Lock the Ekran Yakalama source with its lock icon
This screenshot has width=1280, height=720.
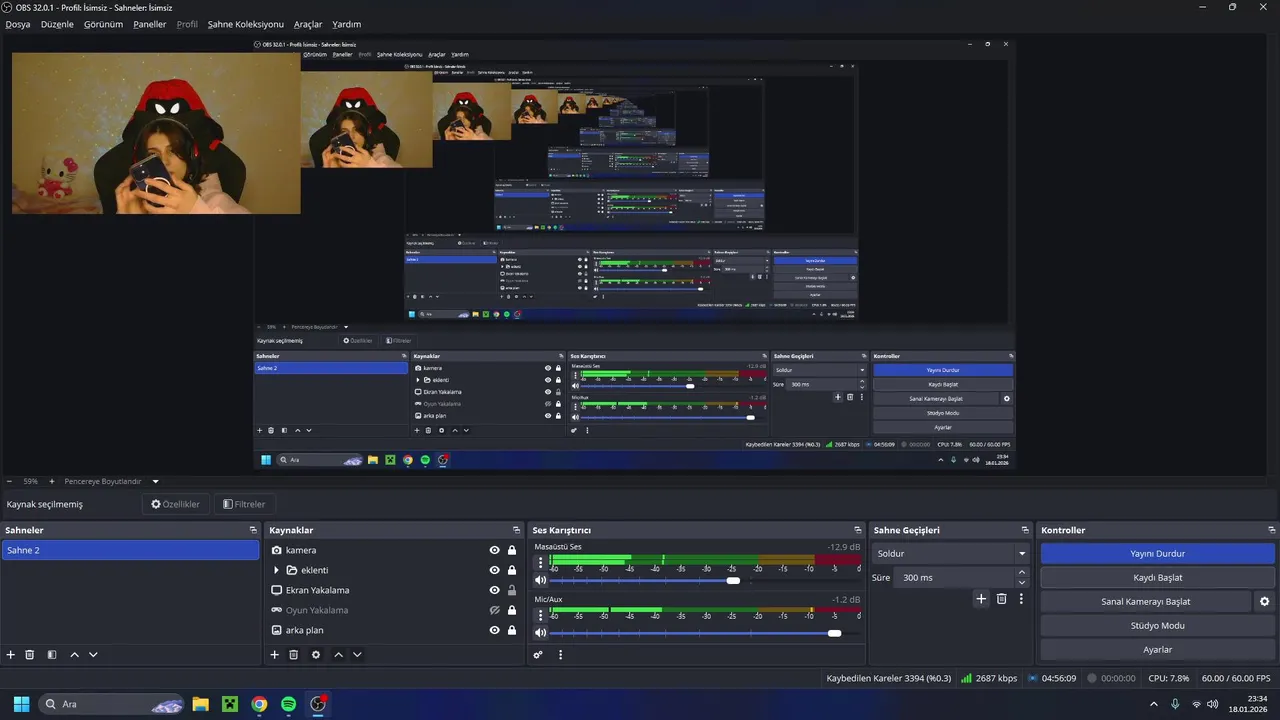(x=512, y=590)
